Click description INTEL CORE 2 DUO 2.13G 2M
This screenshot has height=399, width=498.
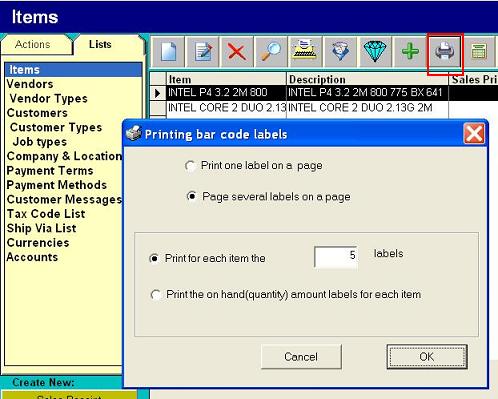coord(367,108)
